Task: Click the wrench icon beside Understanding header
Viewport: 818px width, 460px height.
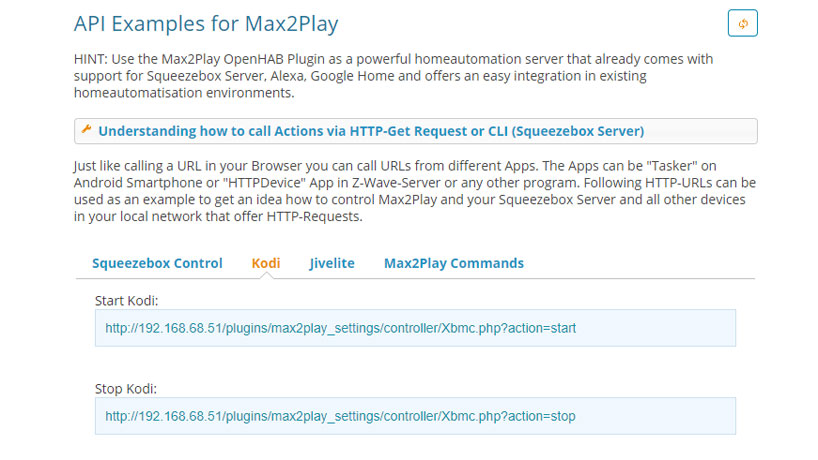Action: [87, 129]
